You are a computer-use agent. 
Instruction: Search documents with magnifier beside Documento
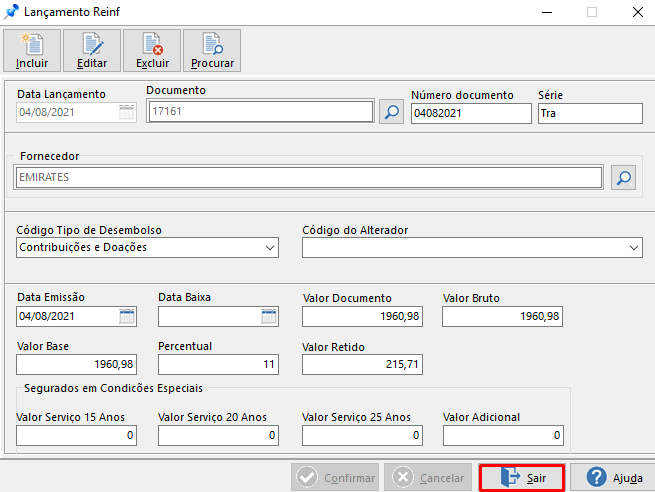coord(391,112)
